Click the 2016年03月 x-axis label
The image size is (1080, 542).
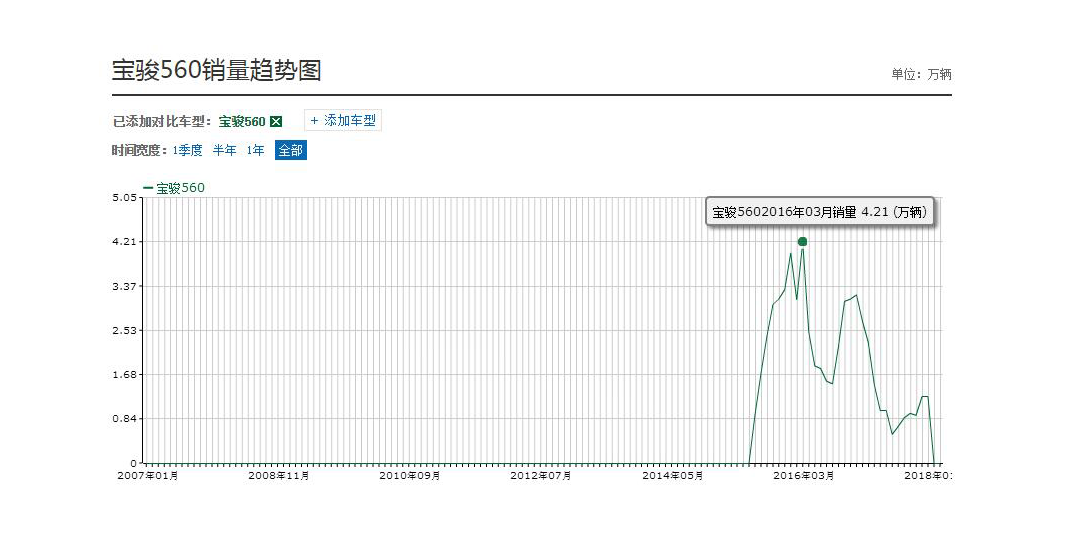(803, 476)
